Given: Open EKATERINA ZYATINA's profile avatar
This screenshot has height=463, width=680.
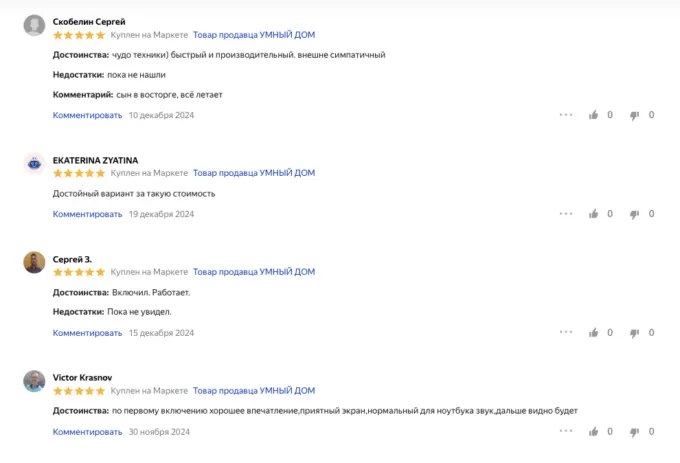Looking at the screenshot, I should click(x=34, y=164).
